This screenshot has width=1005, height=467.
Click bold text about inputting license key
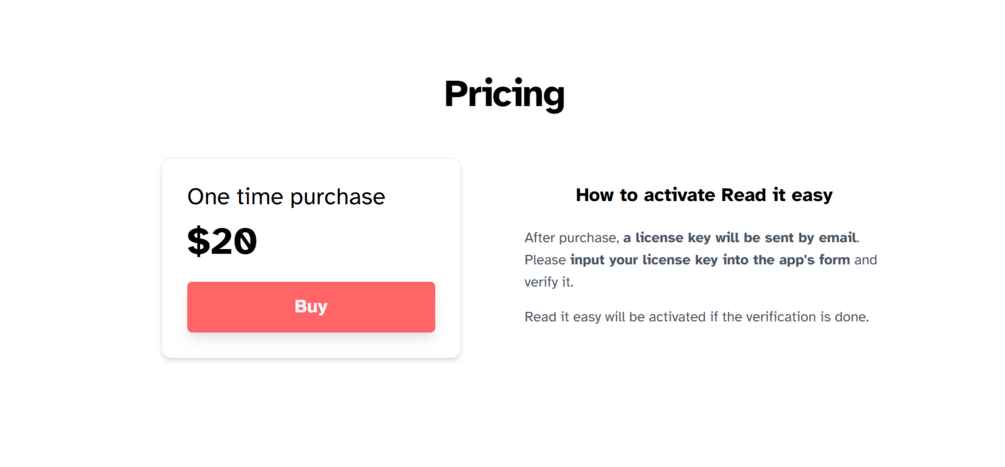709,260
